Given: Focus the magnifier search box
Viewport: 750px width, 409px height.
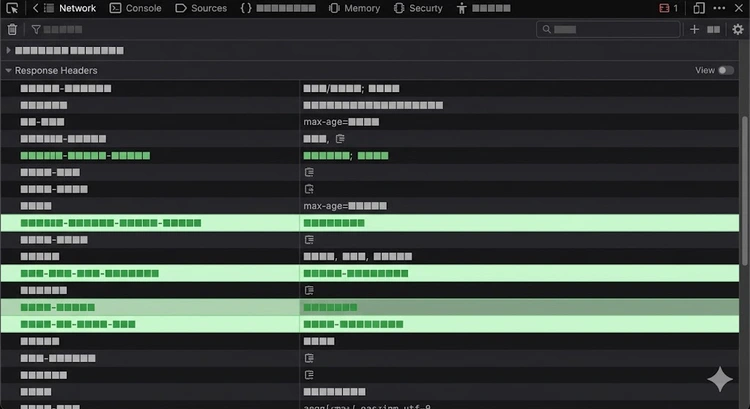Looking at the screenshot, I should click(x=608, y=30).
